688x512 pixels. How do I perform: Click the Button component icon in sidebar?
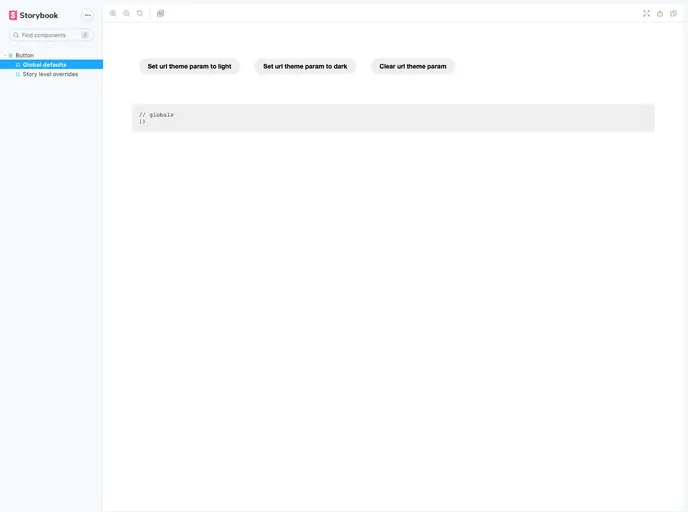tap(11, 55)
